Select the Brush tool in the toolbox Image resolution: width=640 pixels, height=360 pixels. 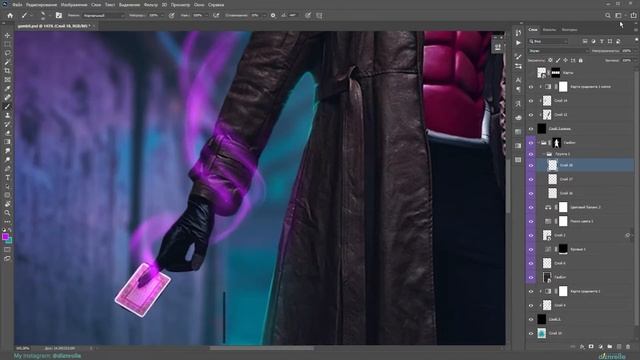(7, 107)
